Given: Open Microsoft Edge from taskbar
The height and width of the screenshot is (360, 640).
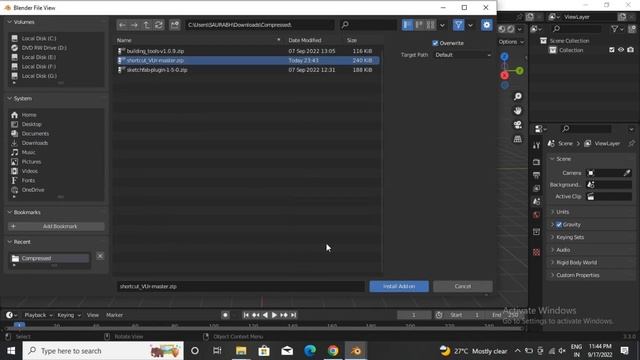Looking at the screenshot, I should tap(310, 351).
